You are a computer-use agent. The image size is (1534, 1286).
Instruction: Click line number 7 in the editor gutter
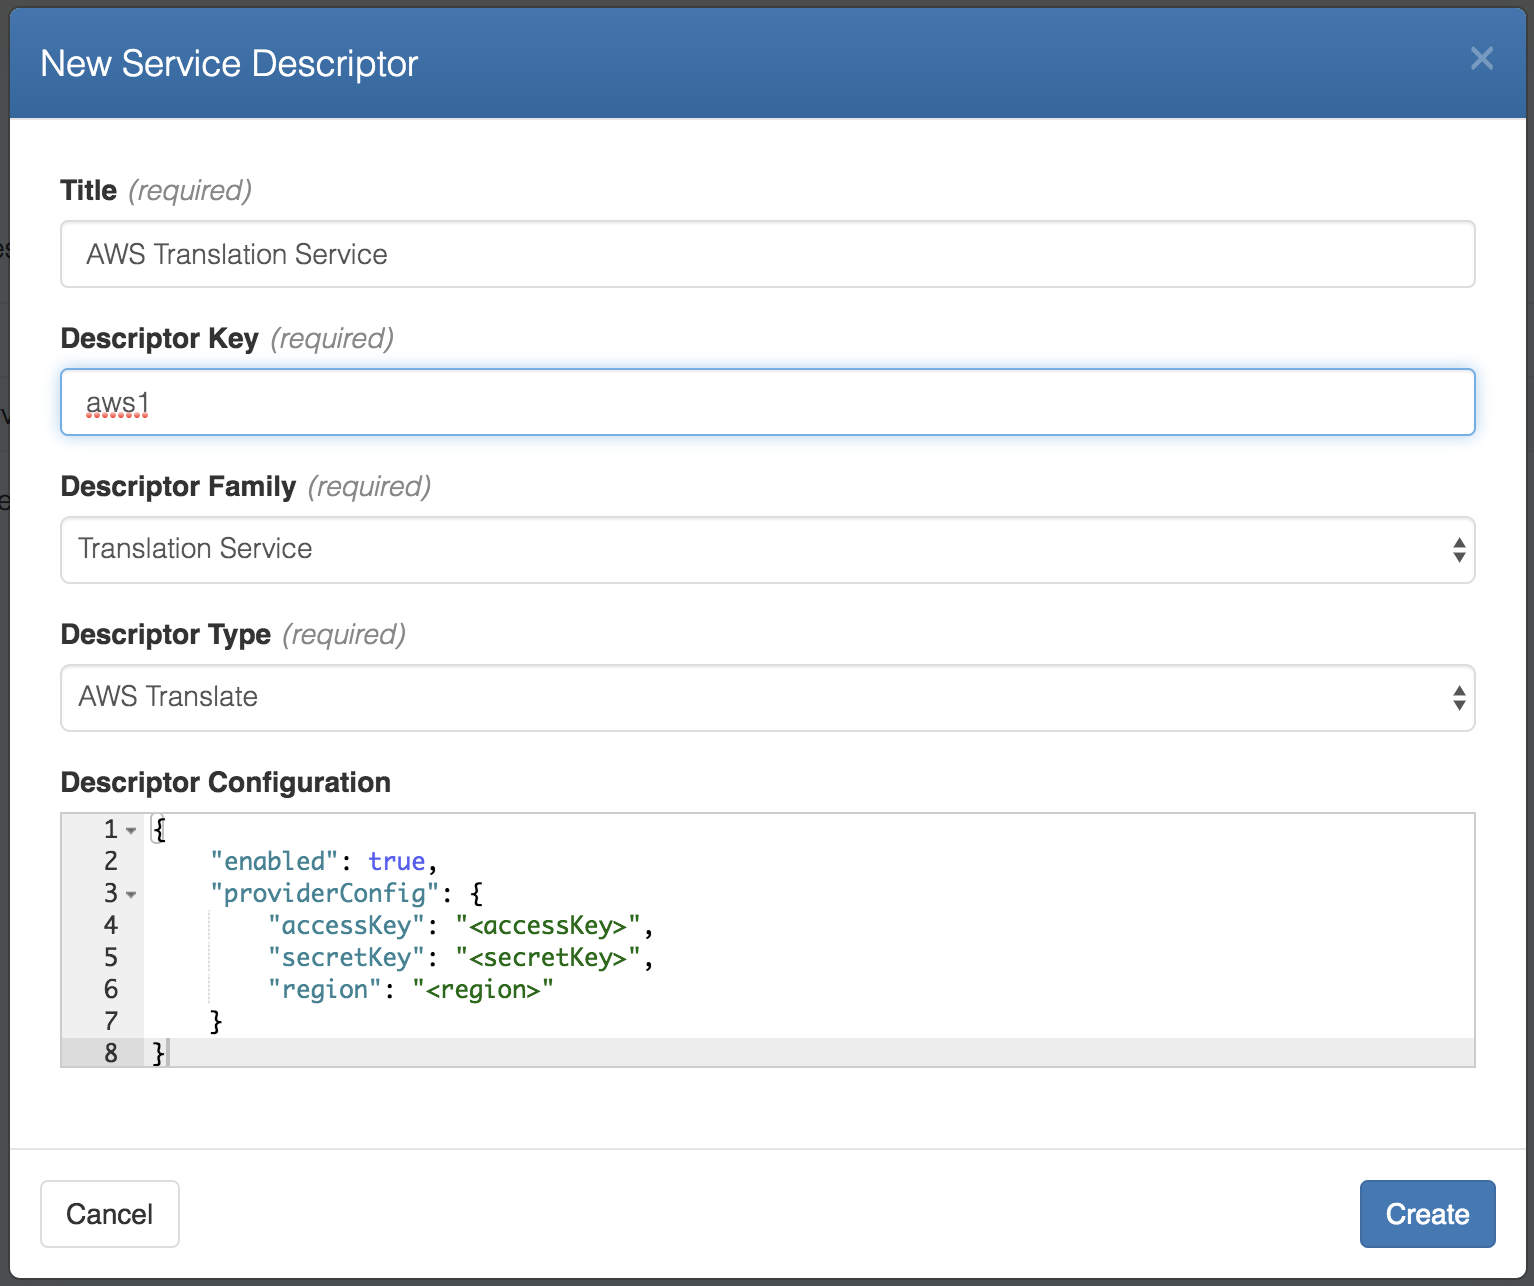point(111,1021)
